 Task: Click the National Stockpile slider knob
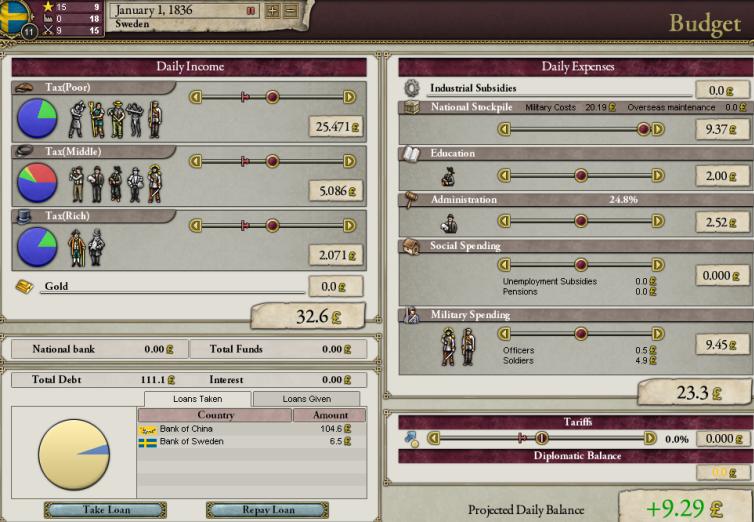click(643, 129)
